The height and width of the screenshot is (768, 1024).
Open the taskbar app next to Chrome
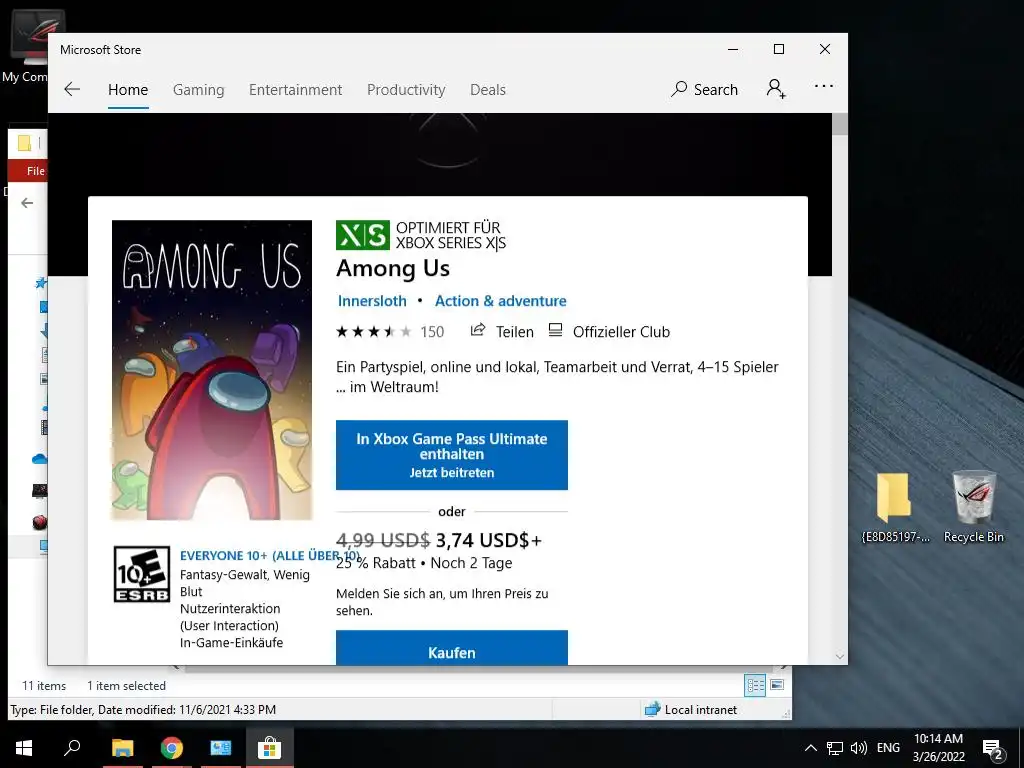(220, 748)
